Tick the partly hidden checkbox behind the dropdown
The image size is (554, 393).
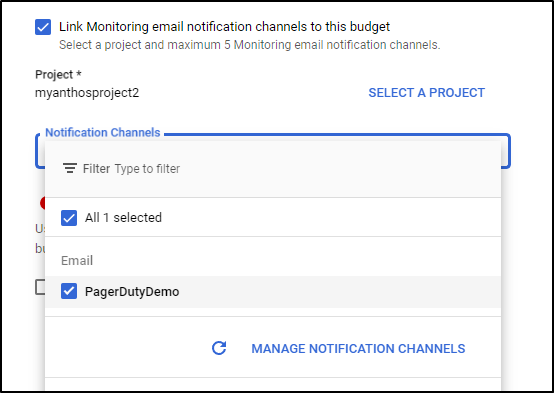coord(40,287)
